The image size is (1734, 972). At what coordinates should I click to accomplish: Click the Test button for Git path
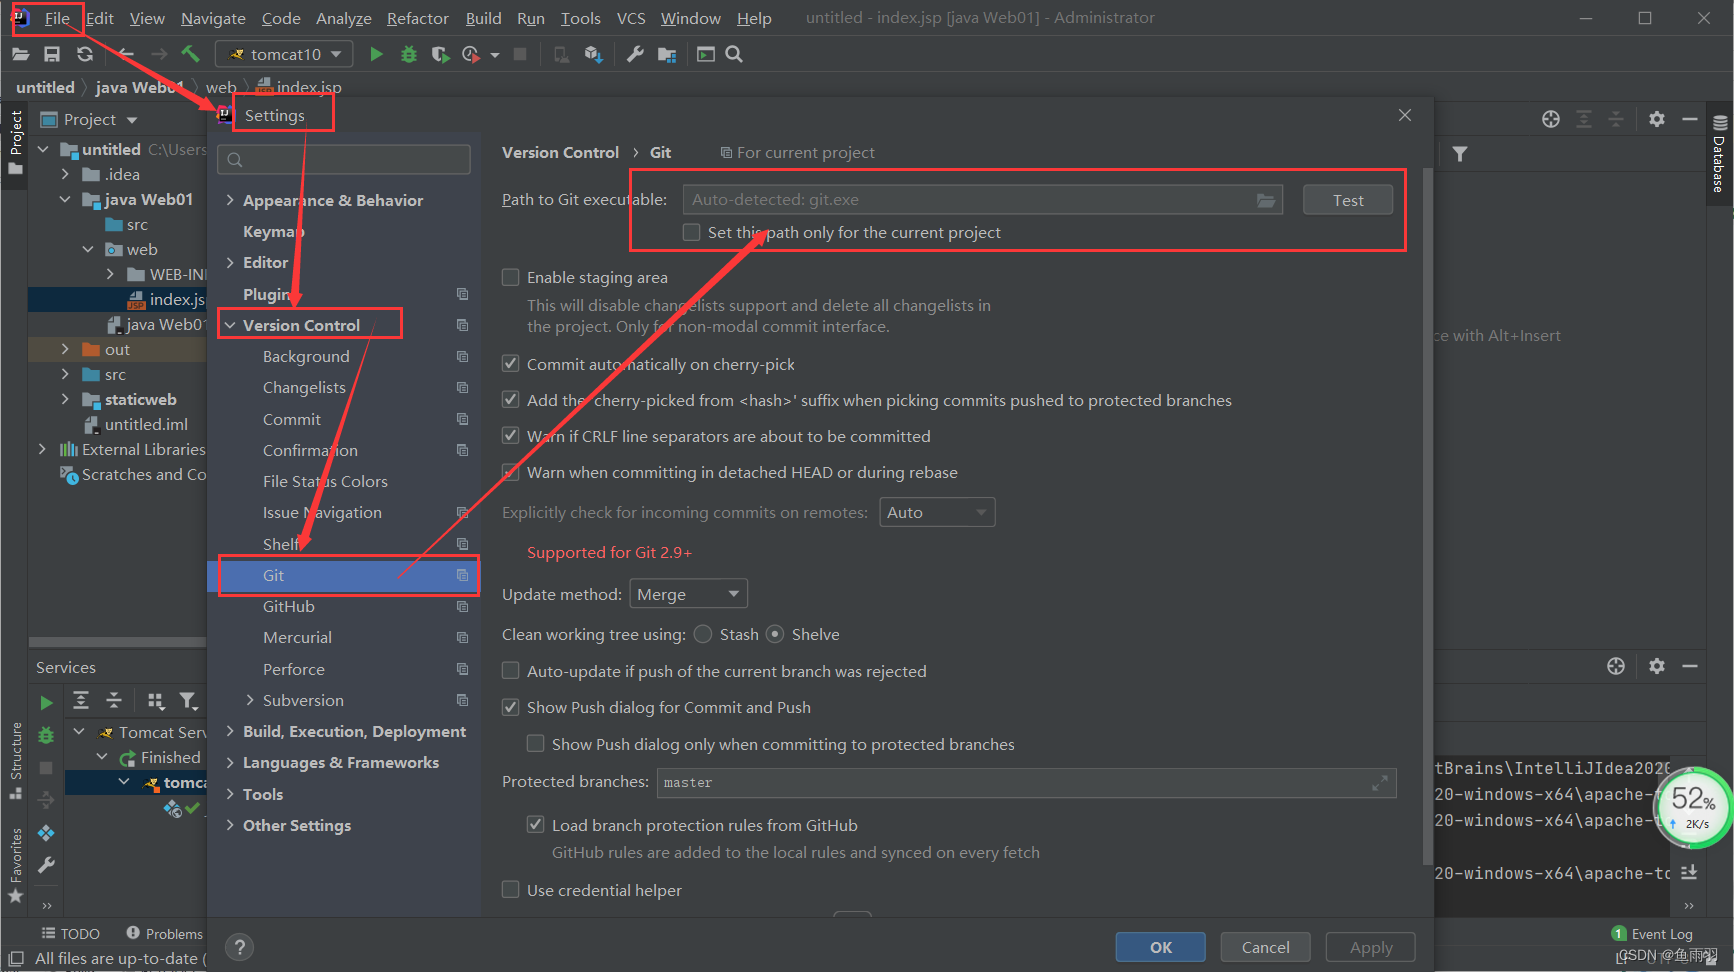(x=1348, y=200)
